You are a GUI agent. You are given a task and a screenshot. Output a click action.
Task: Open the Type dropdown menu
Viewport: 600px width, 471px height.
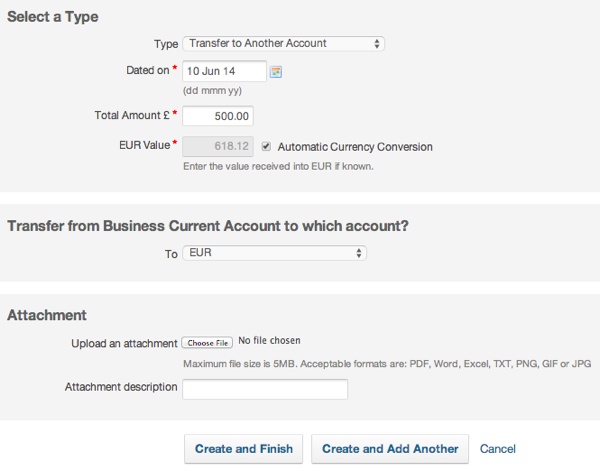point(284,43)
